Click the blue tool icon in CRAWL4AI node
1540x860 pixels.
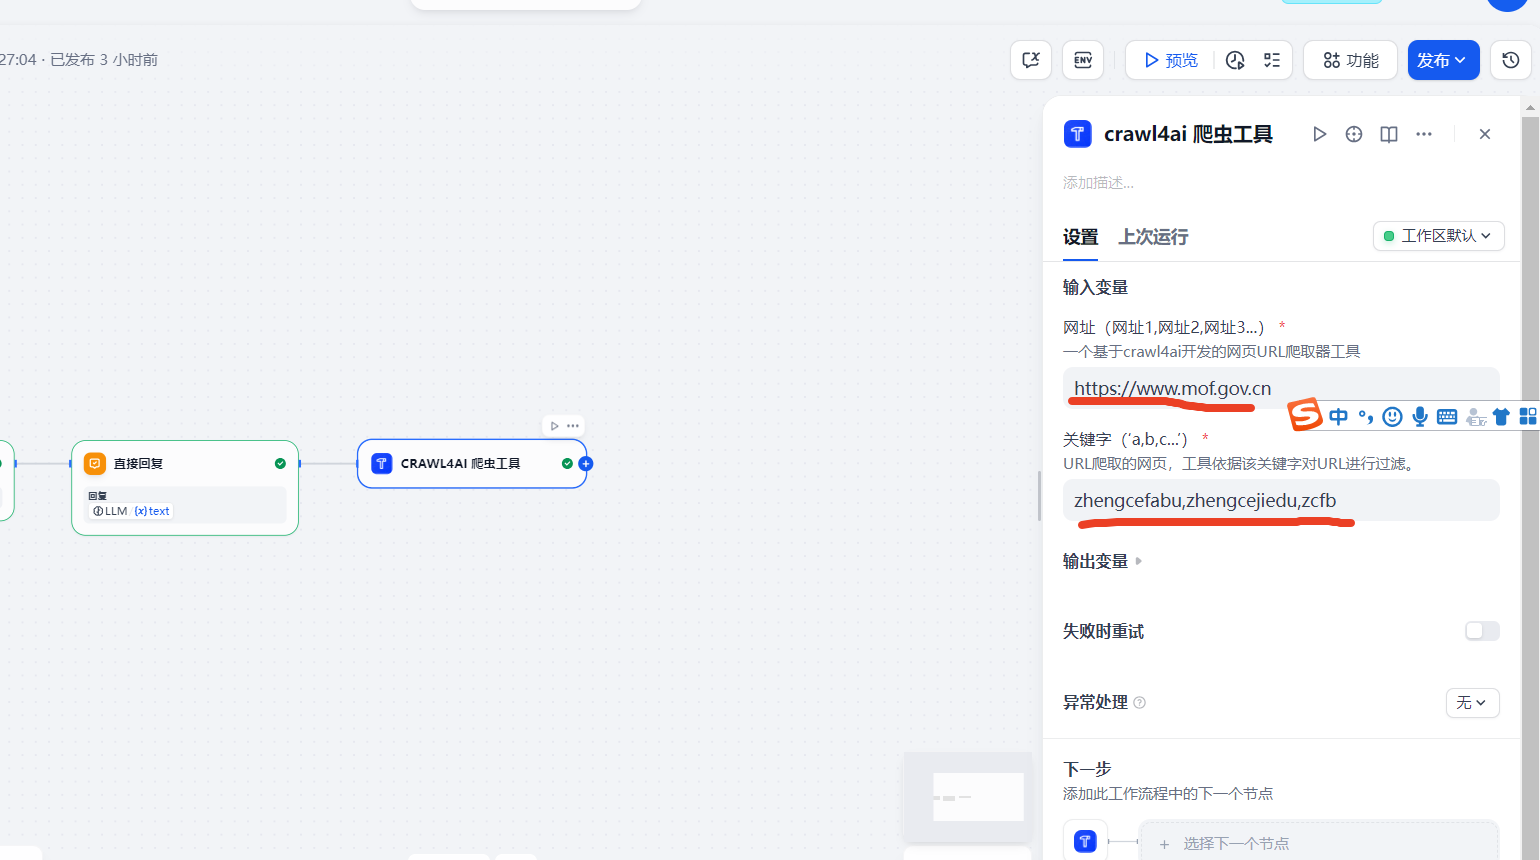(x=381, y=463)
